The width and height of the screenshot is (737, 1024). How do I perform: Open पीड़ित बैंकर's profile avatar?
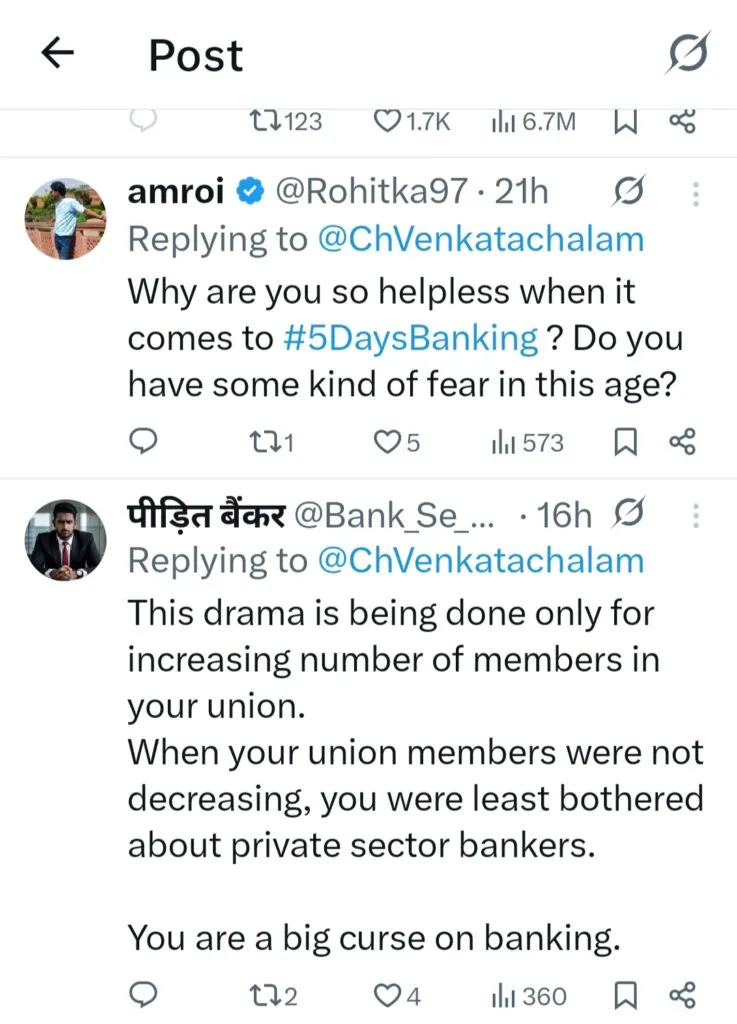[x=65, y=541]
